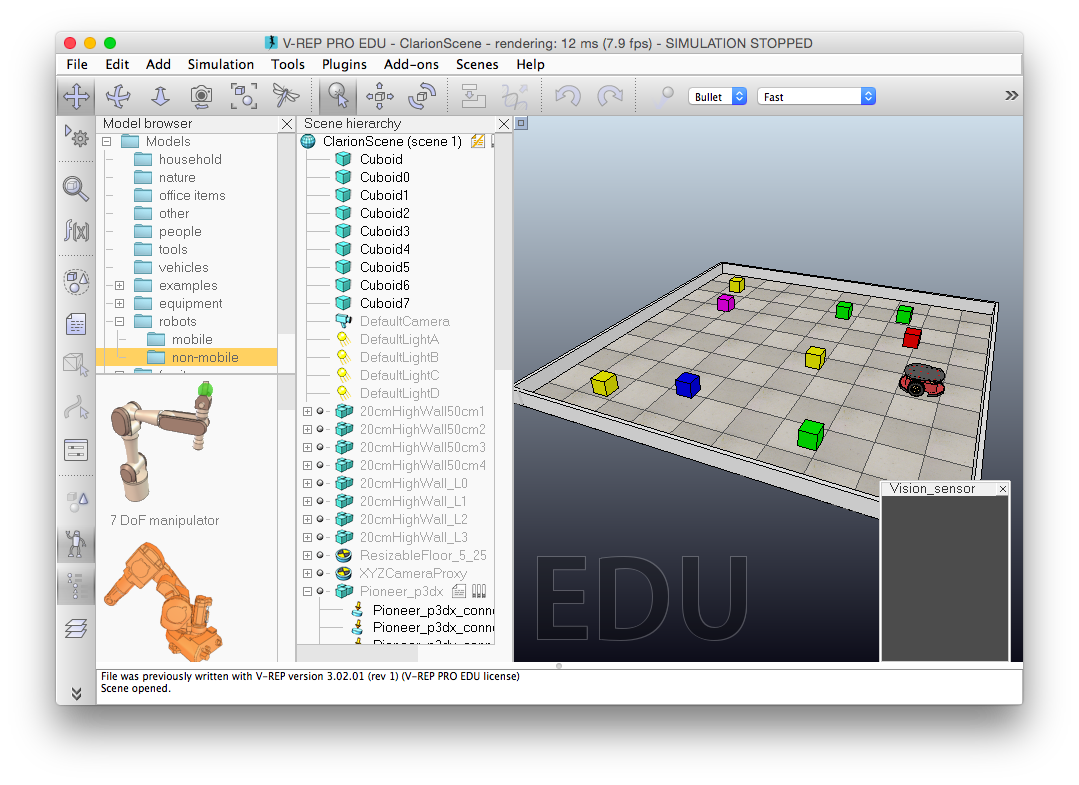Click the blue cube in the scene

coord(687,385)
